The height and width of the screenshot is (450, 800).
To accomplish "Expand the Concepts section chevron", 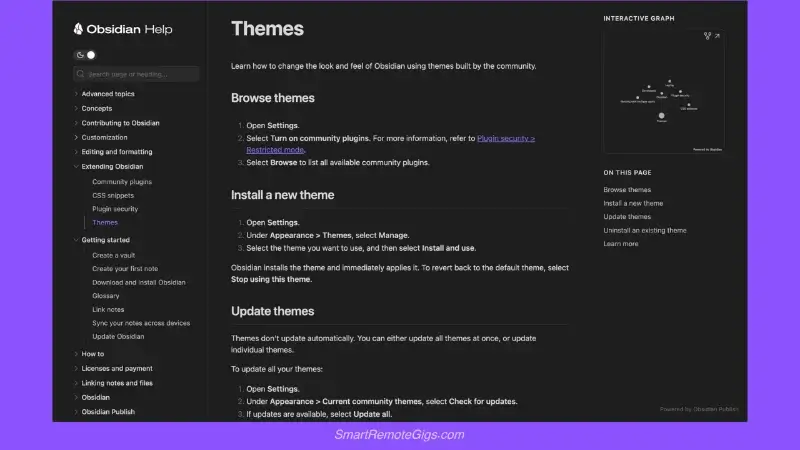I will [x=76, y=108].
